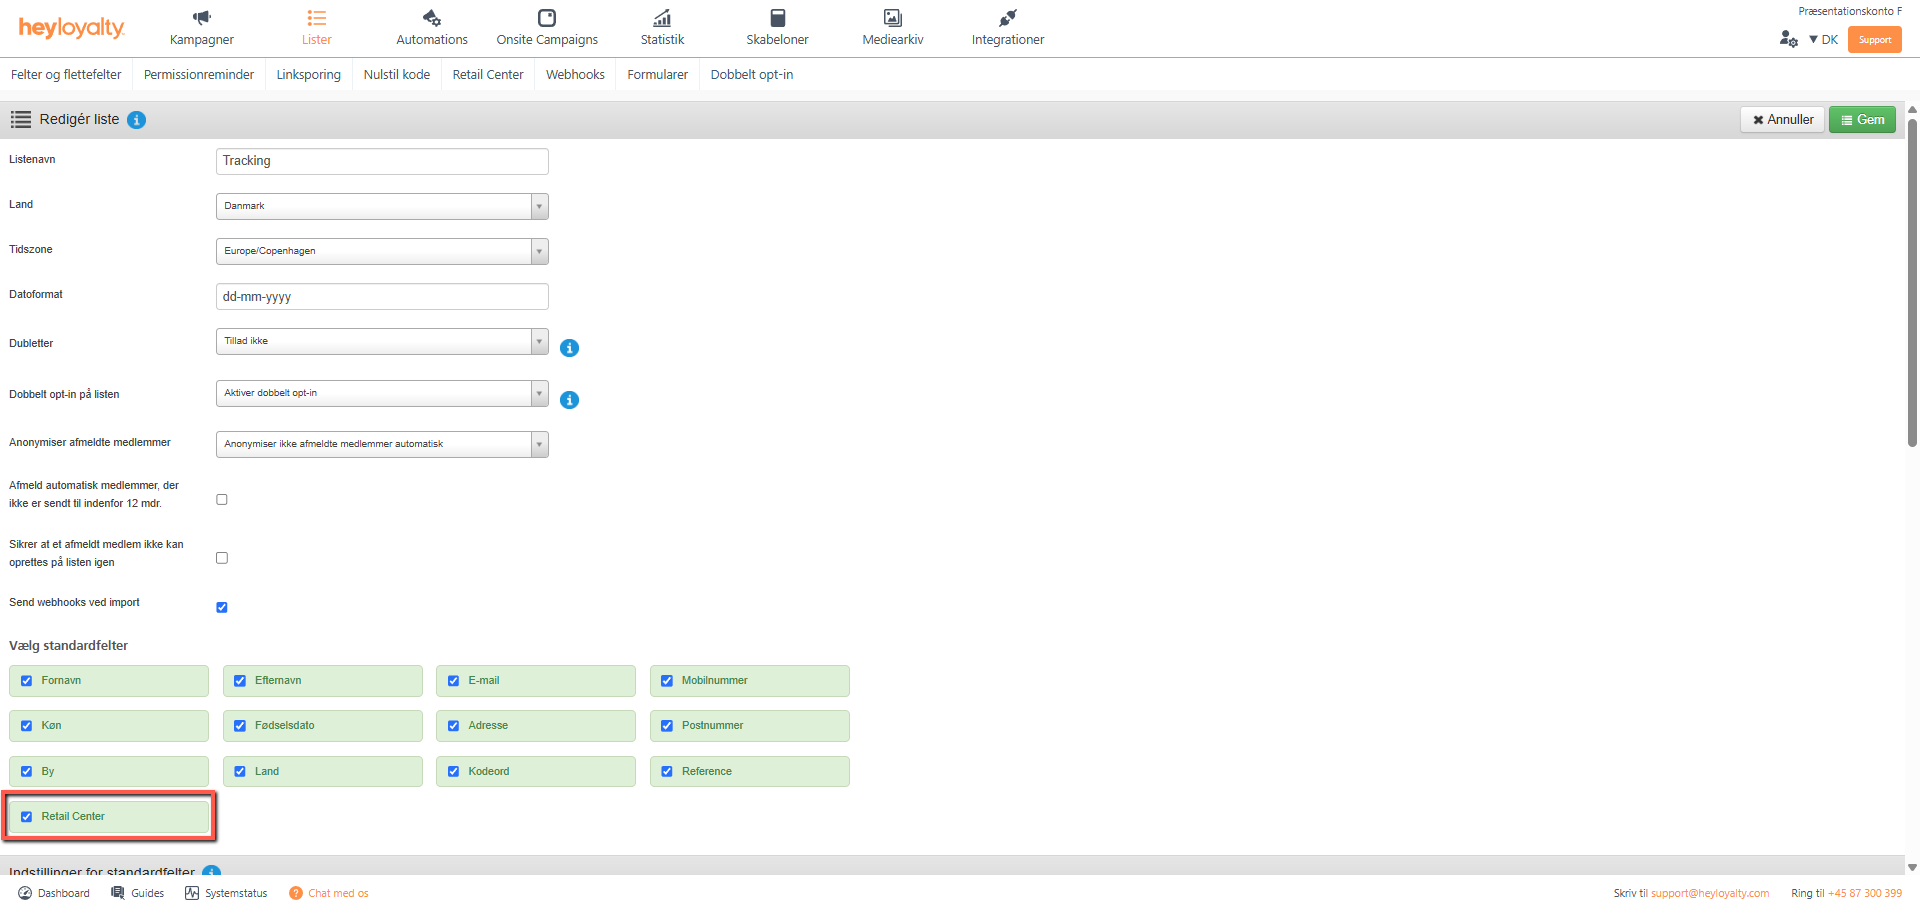Open the Mediearkiv image icon

(x=892, y=18)
